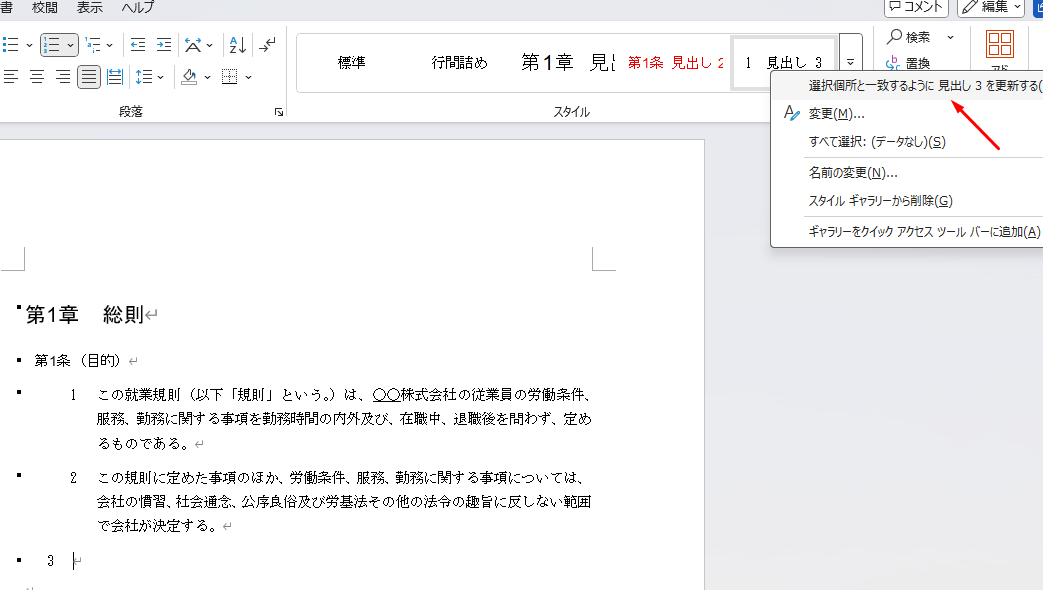Decrease paragraph indent

138,45
